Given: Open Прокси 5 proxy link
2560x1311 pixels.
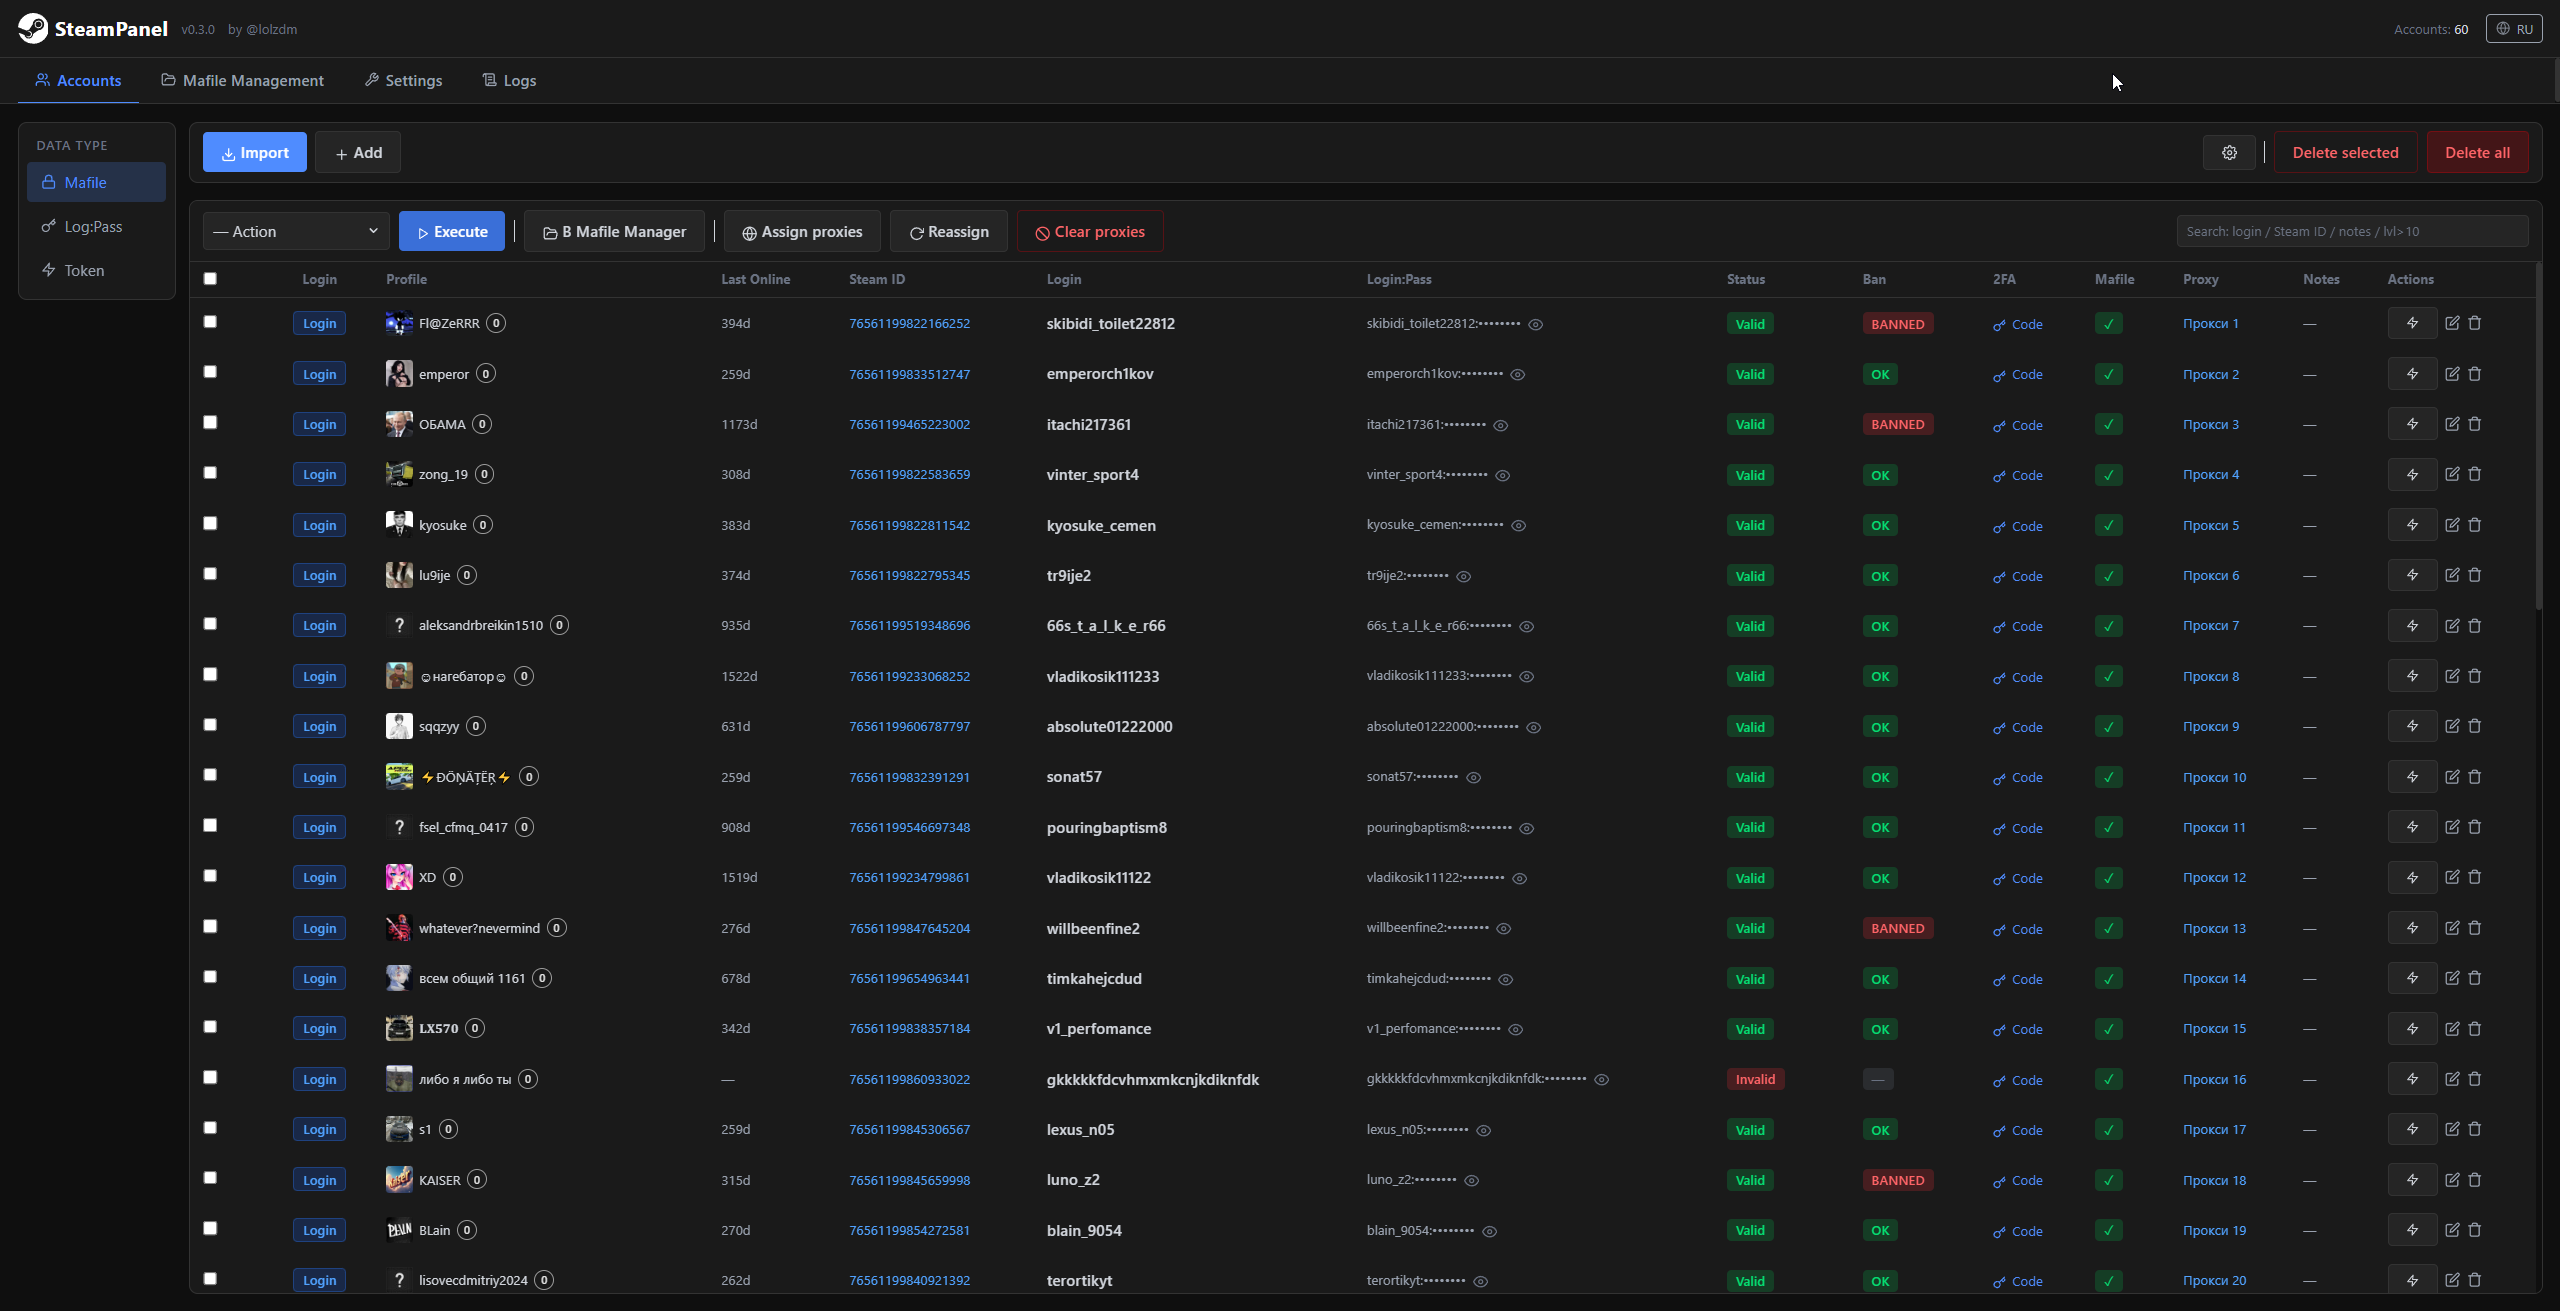Looking at the screenshot, I should tap(2211, 525).
